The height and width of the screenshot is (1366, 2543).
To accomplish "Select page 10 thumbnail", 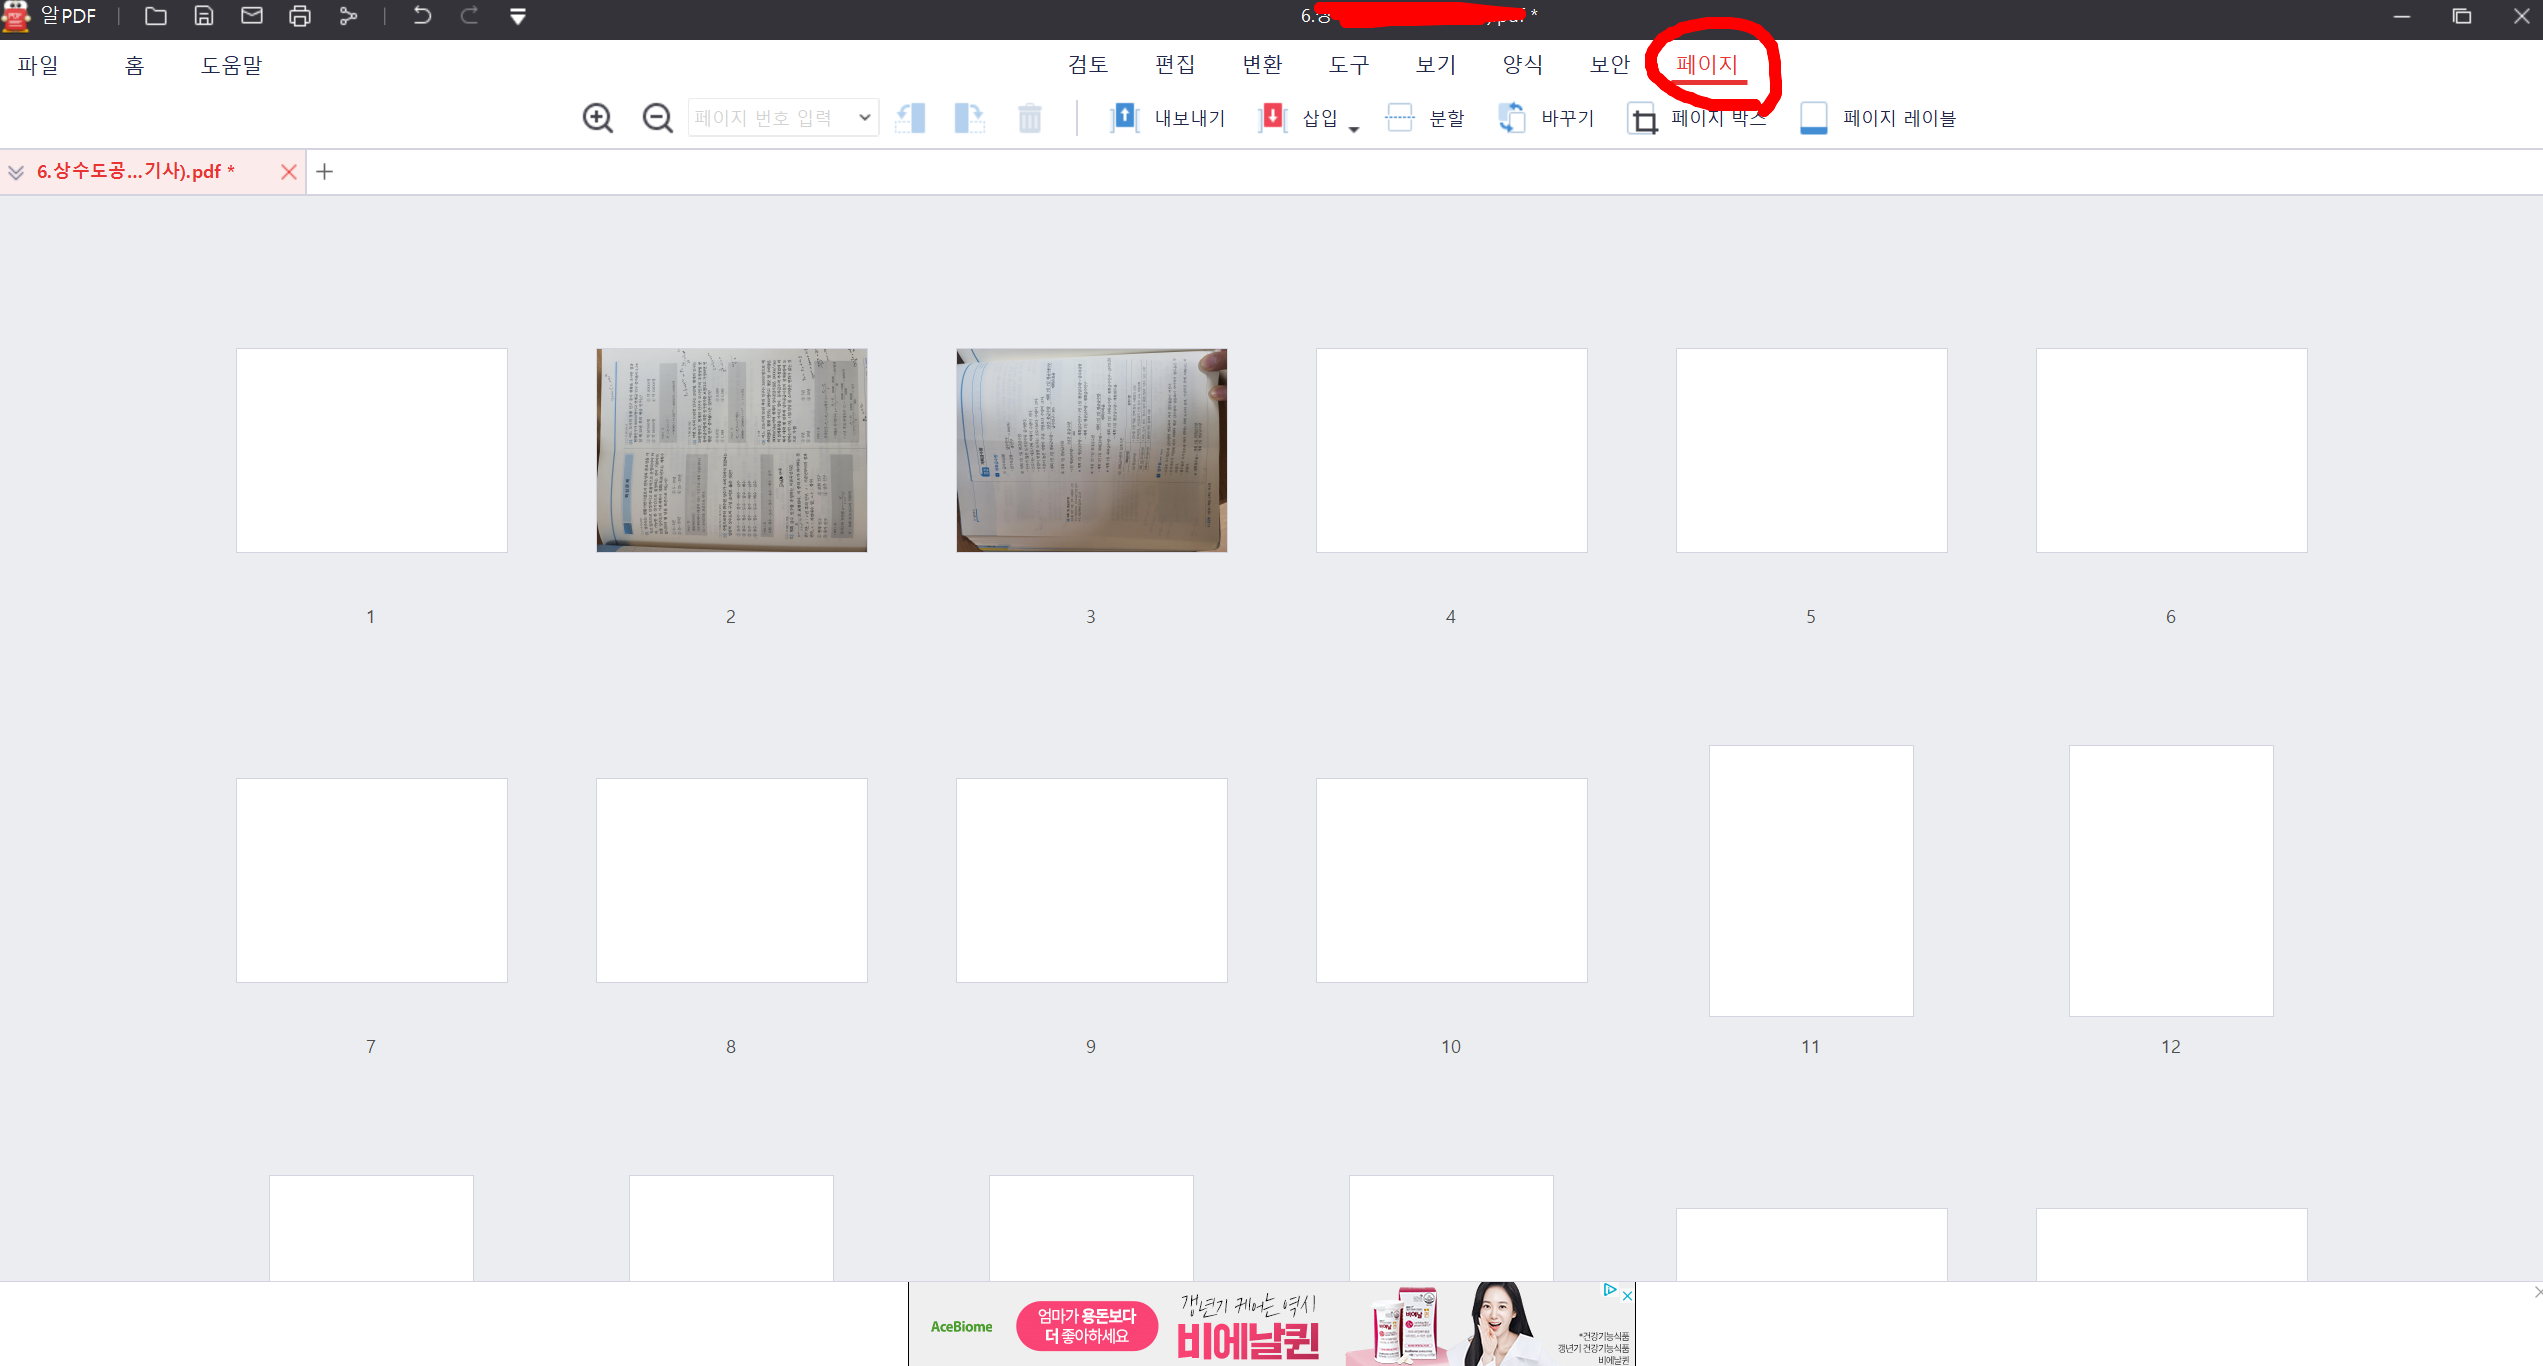I will pos(1452,880).
